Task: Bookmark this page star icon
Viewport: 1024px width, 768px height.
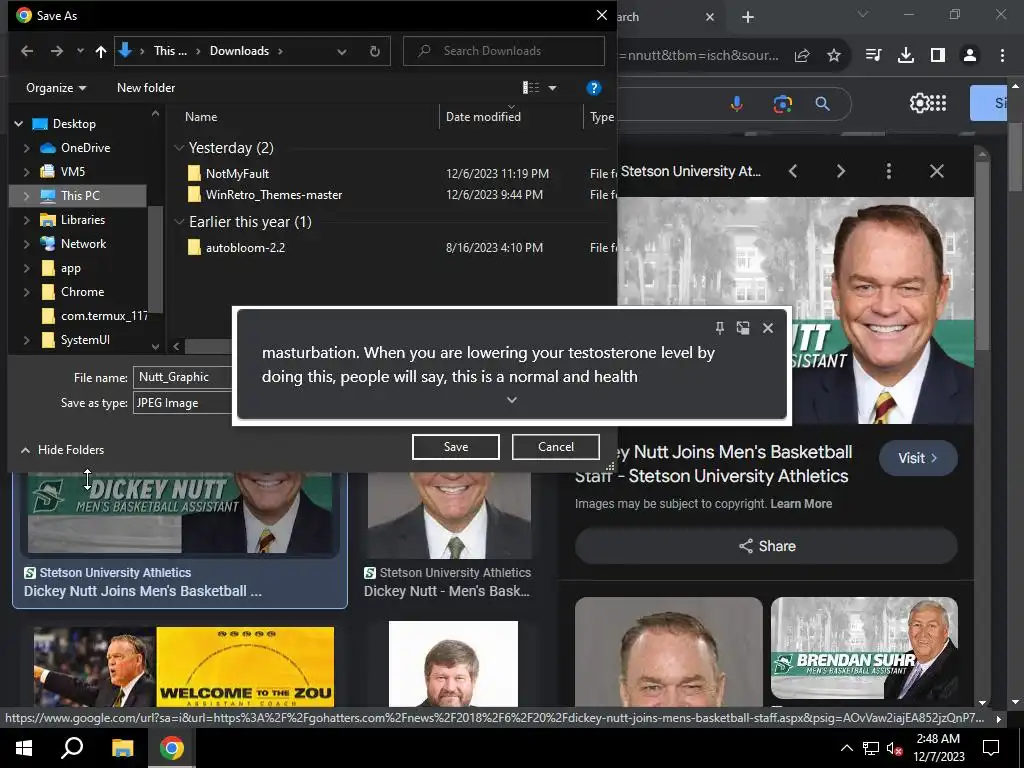Action: [834, 56]
